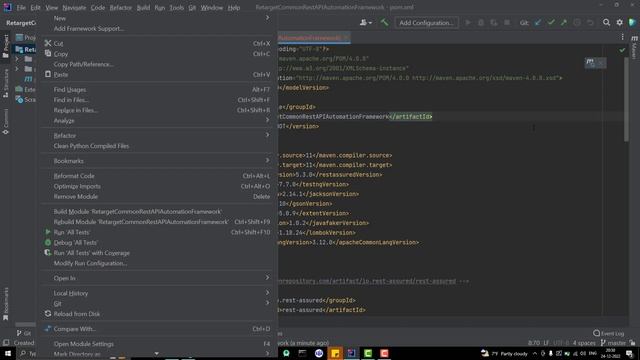Click the Reload from Disk refresh icon
This screenshot has width=640, height=360.
coord(48,313)
